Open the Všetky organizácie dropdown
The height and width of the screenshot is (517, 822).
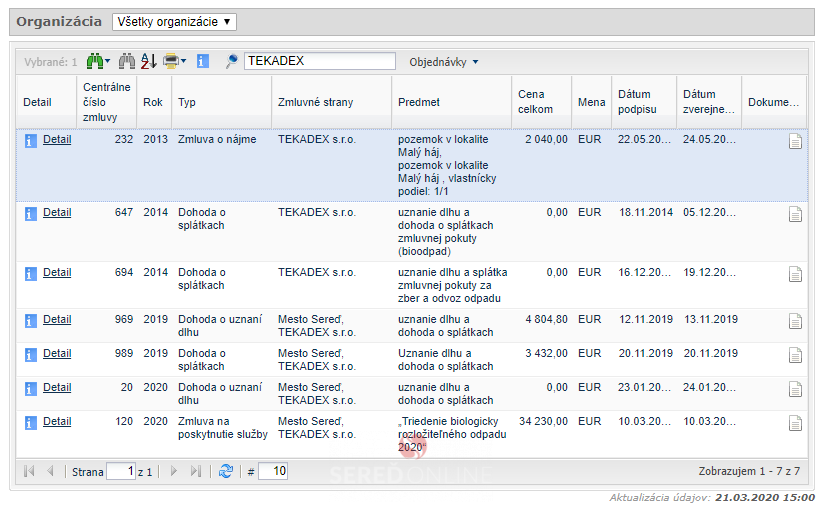coord(174,22)
